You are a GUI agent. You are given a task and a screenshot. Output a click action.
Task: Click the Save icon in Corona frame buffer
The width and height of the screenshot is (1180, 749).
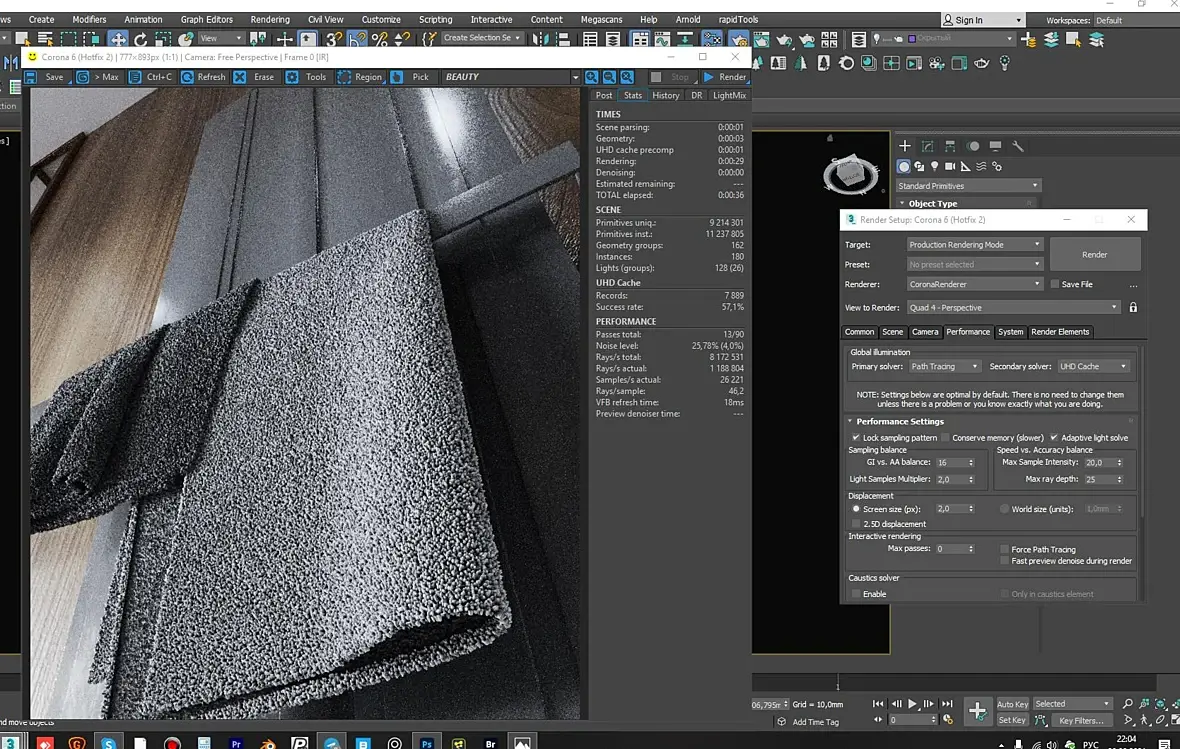coord(30,77)
